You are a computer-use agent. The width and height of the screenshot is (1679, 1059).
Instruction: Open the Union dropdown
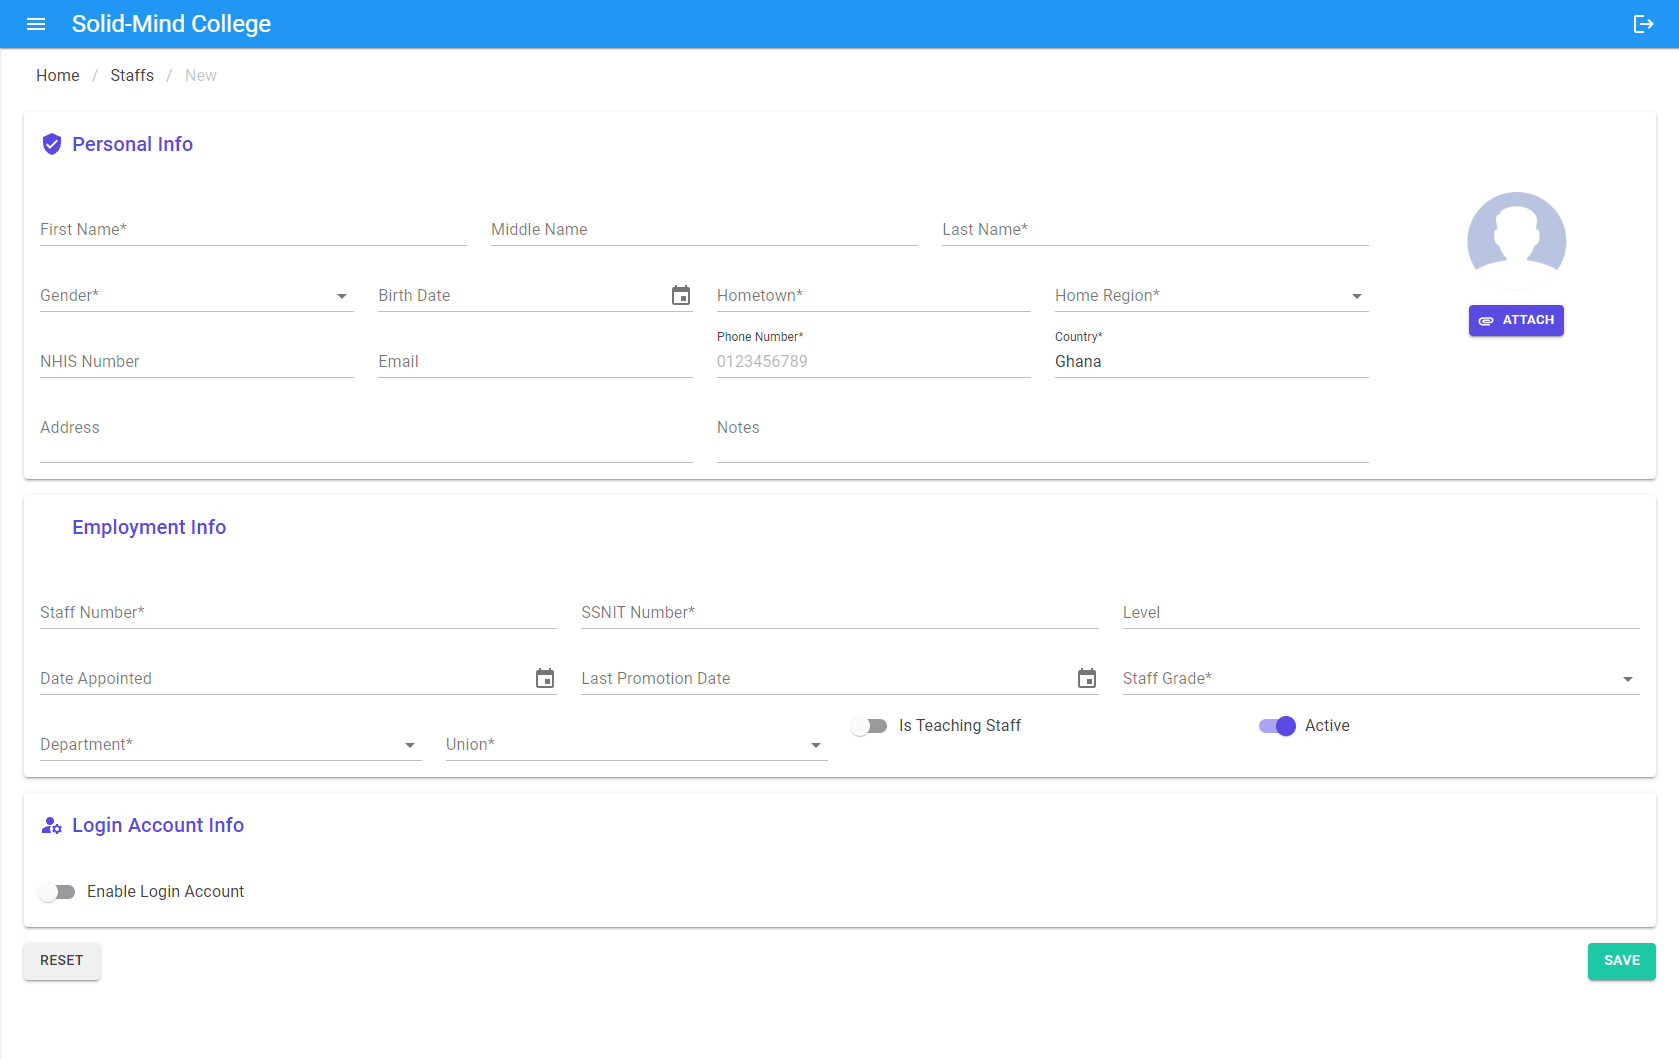(x=637, y=745)
